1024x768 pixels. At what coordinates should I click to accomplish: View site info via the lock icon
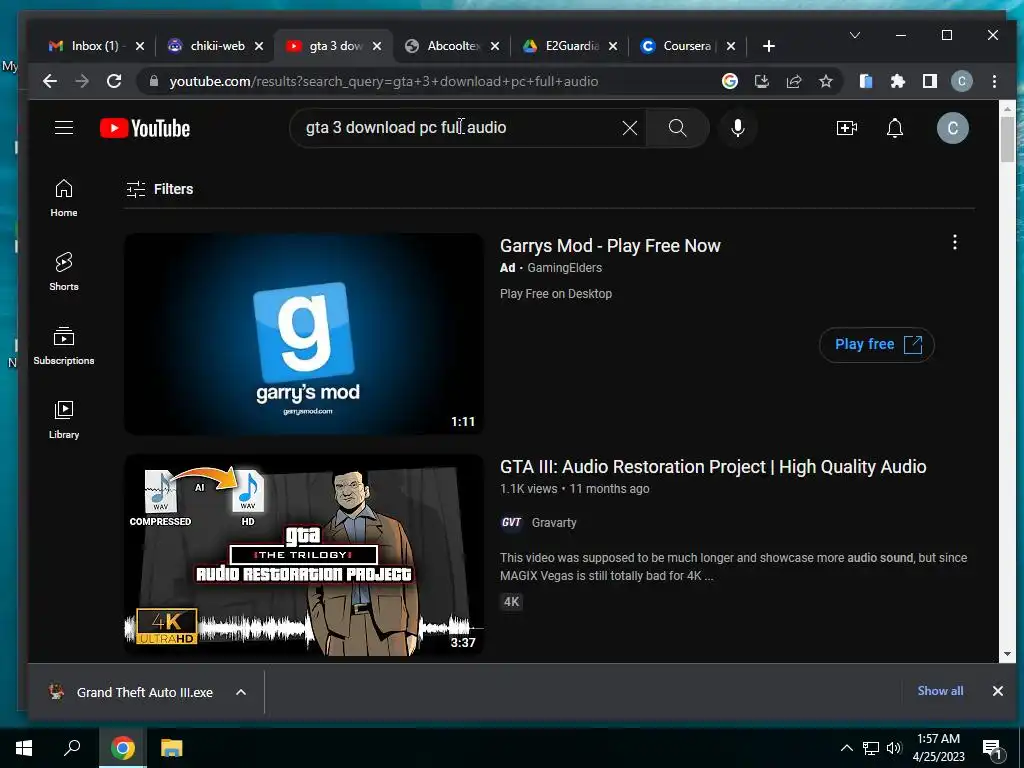click(x=154, y=81)
